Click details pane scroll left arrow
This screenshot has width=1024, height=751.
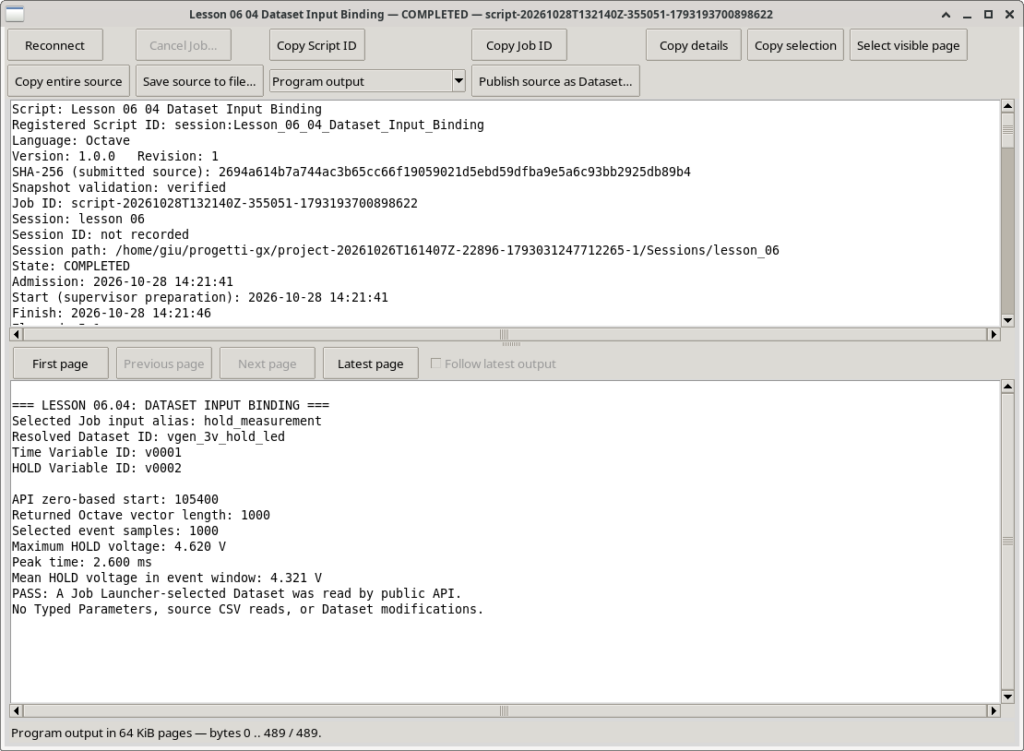click(x=16, y=334)
